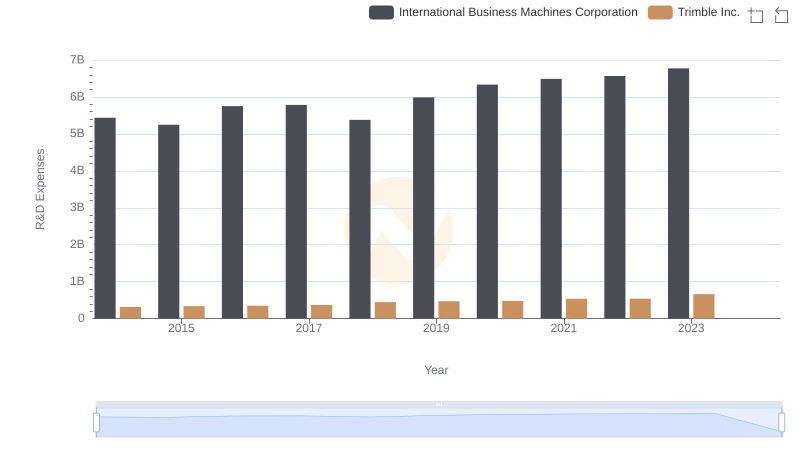Click the International Business Machines Corporation legend label
Viewport: 800px width, 461px height.
[x=518, y=12]
